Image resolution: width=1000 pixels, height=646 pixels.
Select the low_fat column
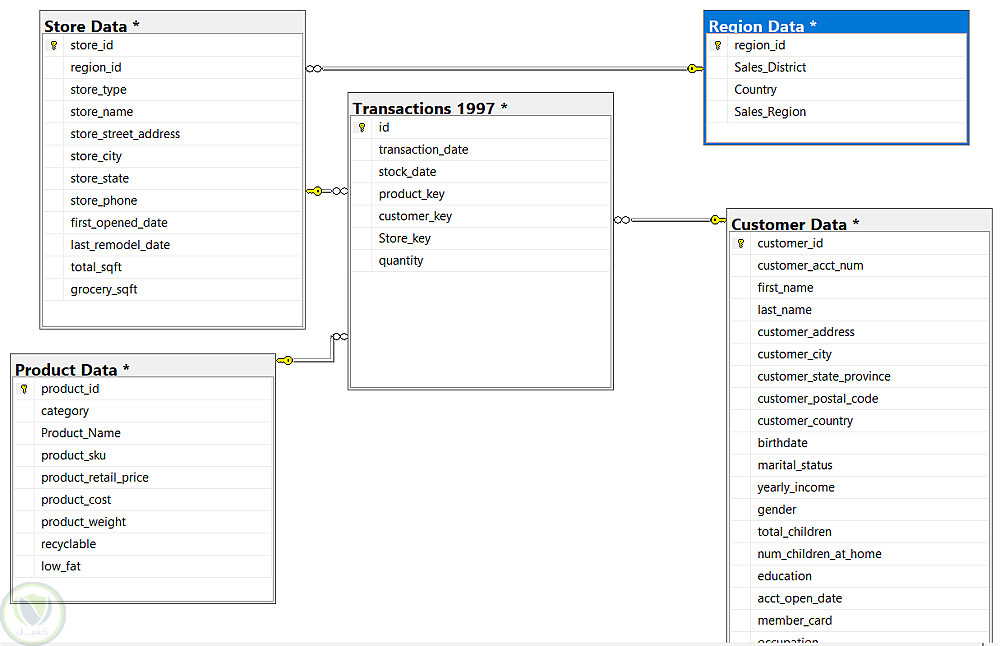click(143, 566)
